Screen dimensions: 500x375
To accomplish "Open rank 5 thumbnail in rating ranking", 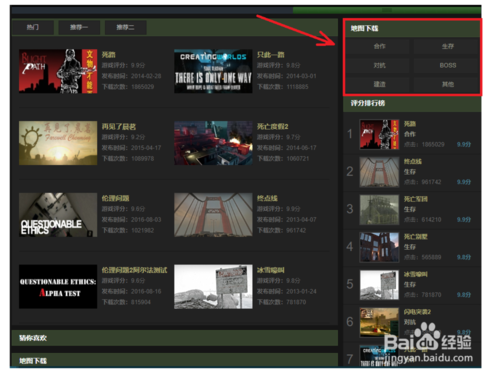I will (379, 285).
